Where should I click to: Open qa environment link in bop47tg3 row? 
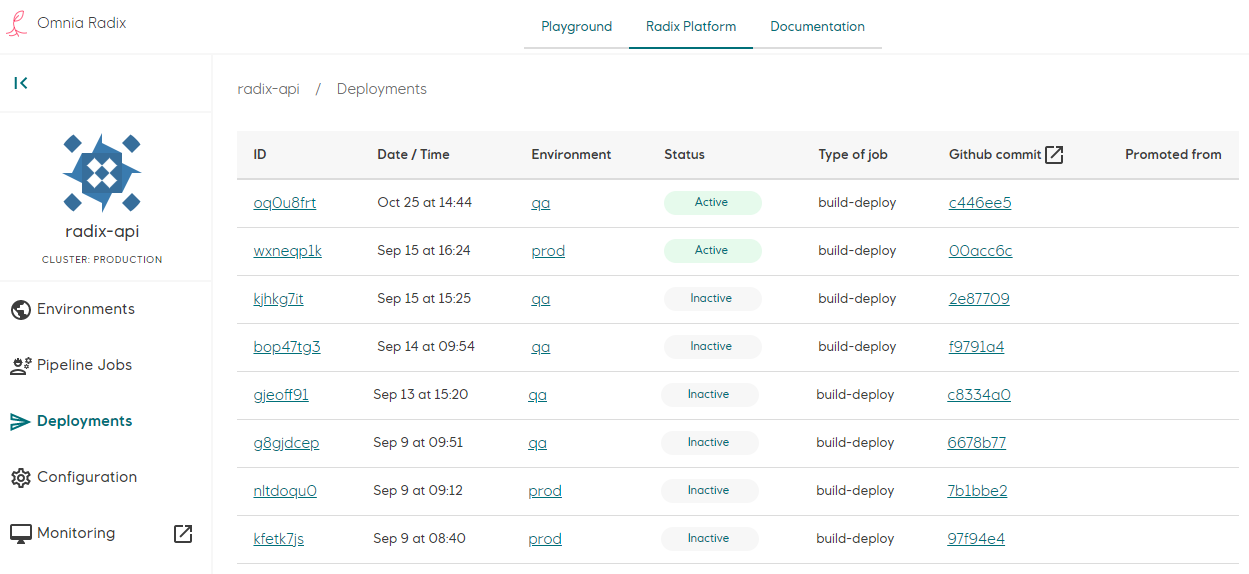tap(541, 347)
